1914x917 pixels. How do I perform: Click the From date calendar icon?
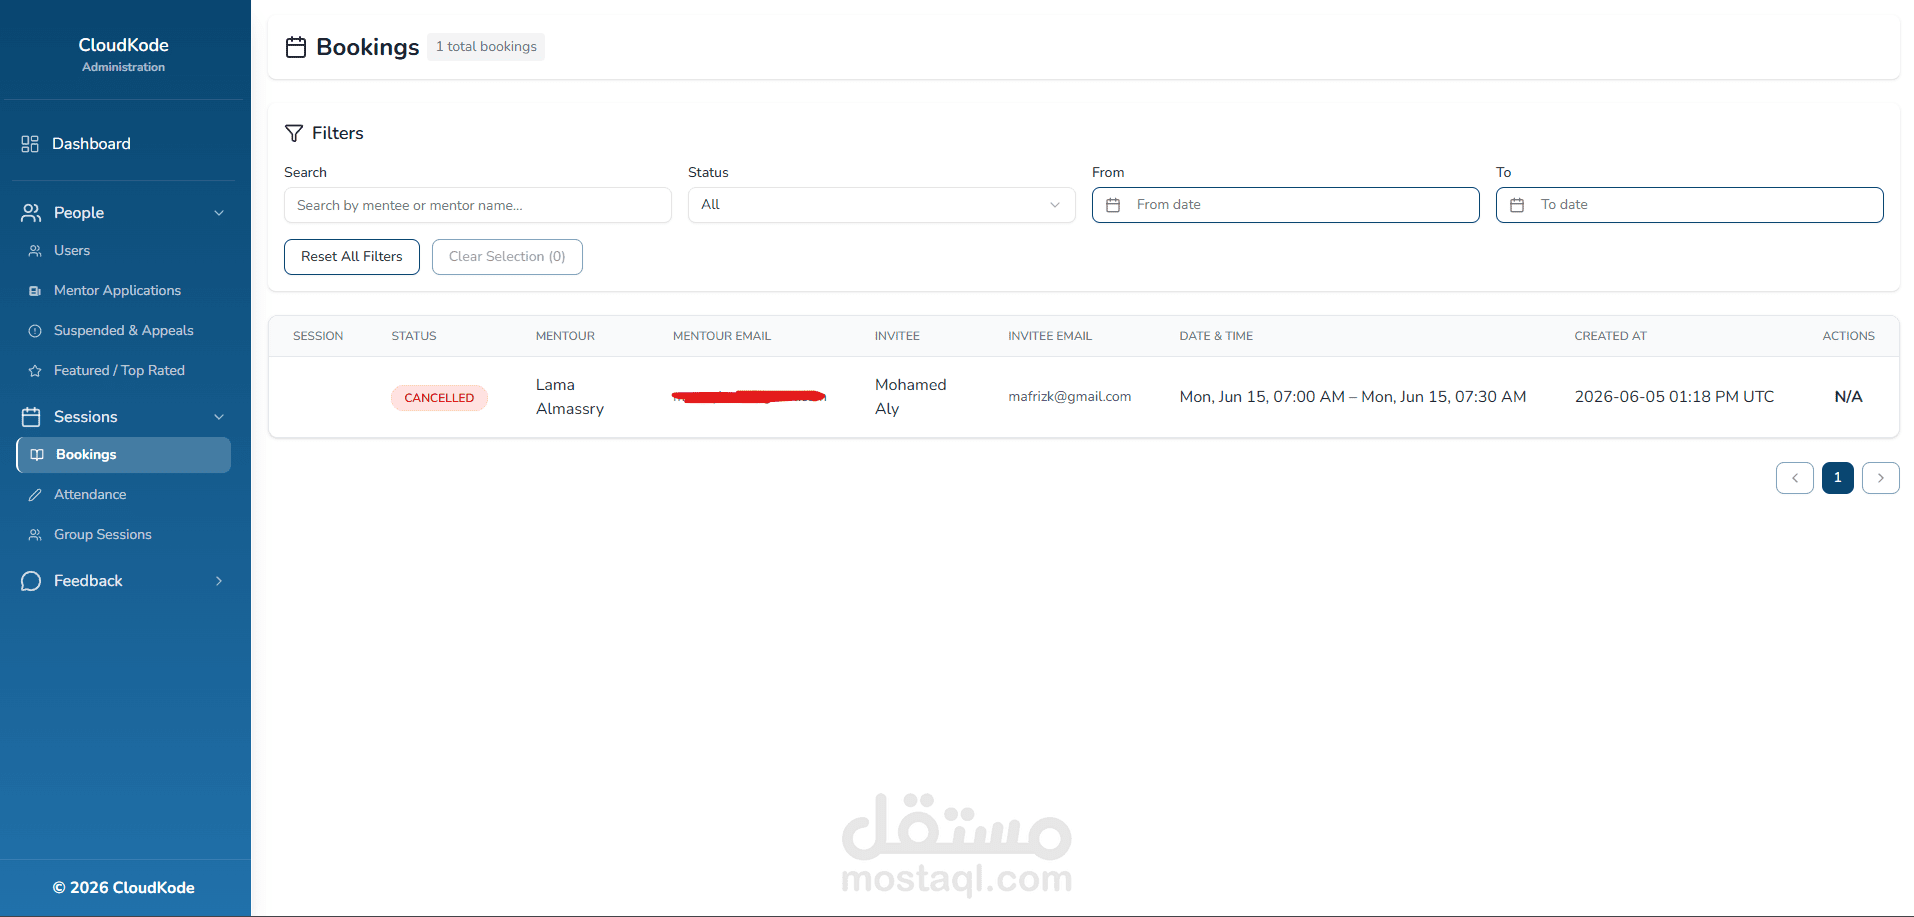tap(1113, 205)
